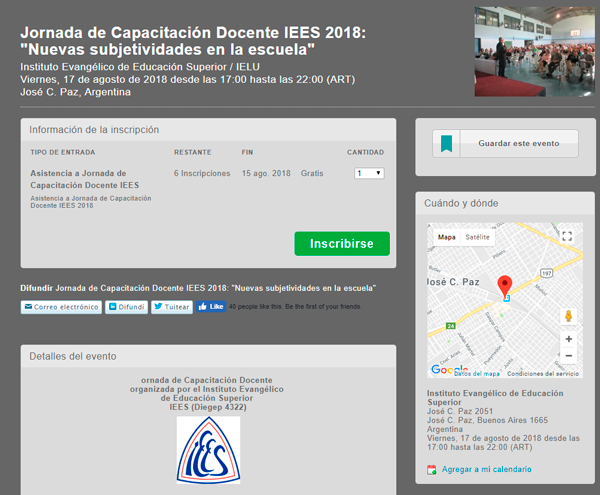The width and height of the screenshot is (600, 495).
Task: Open Condiciones del servicio map link
Action: coord(543,374)
